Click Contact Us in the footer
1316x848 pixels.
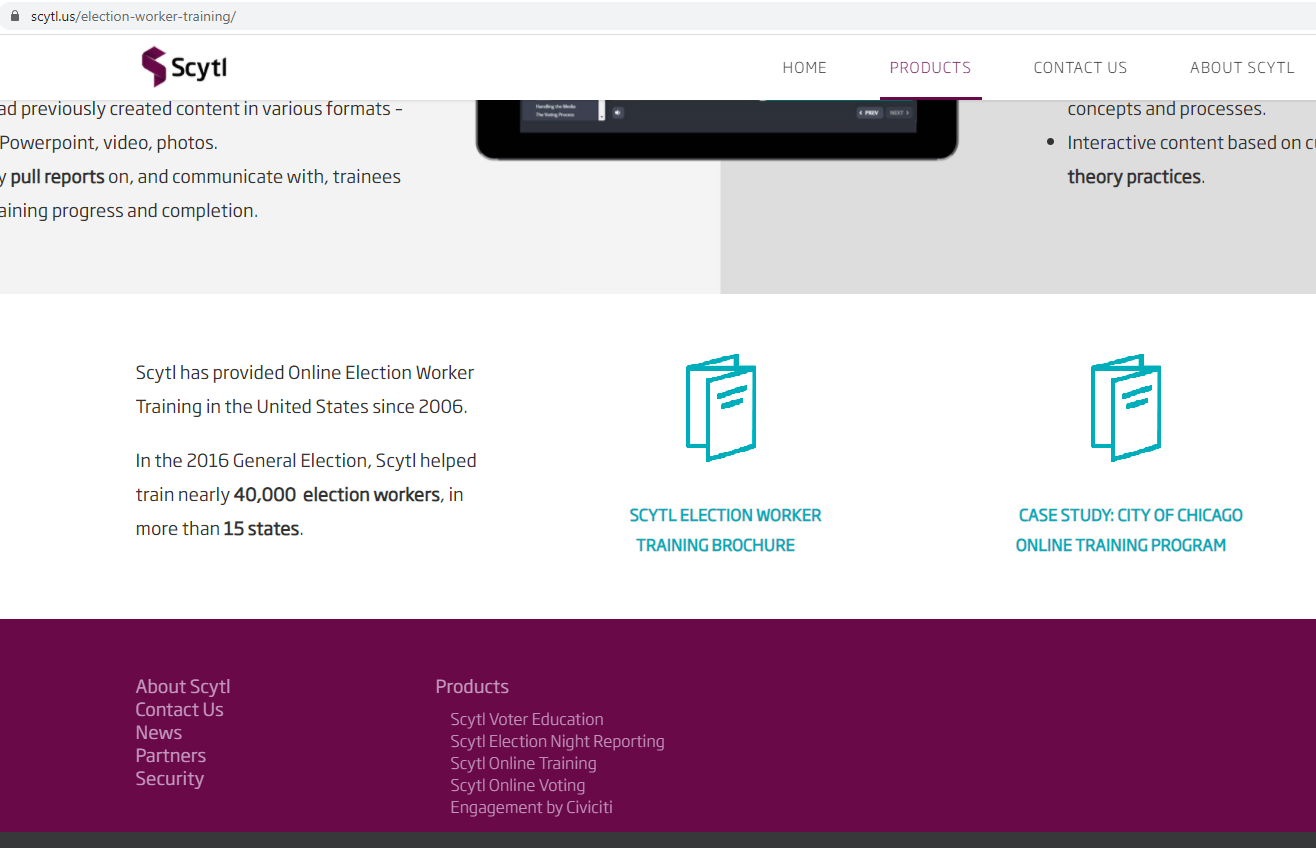[179, 709]
